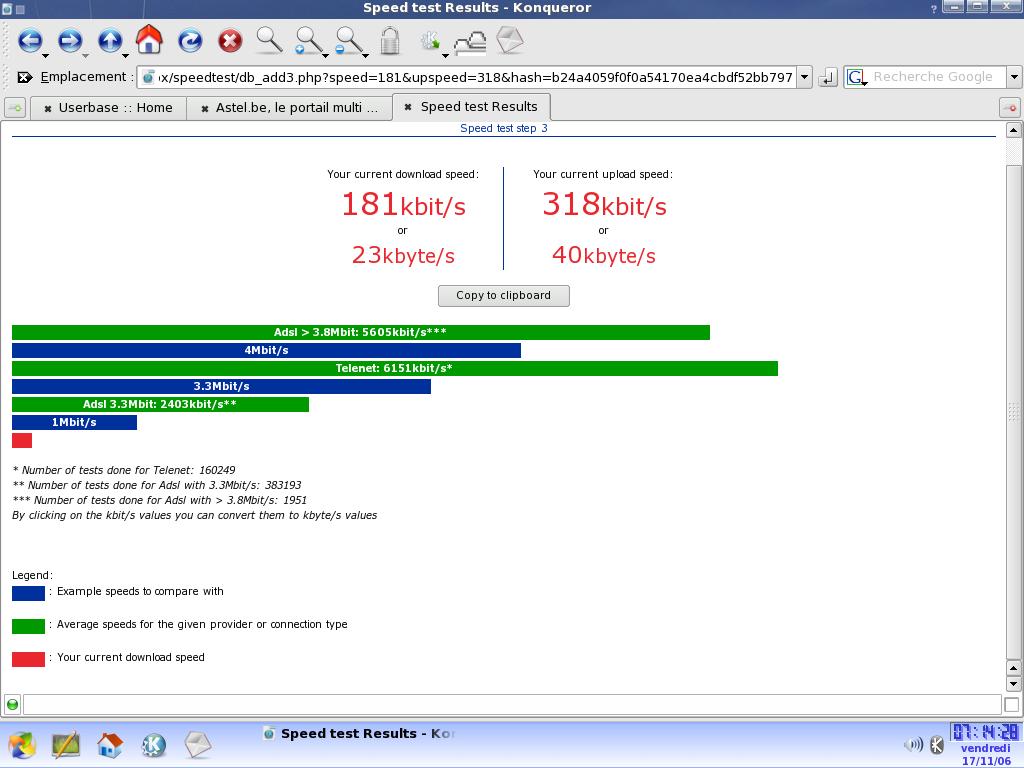Open the search engine selector Google icon
This screenshot has width=1024, height=768.
pyautogui.click(x=856, y=77)
